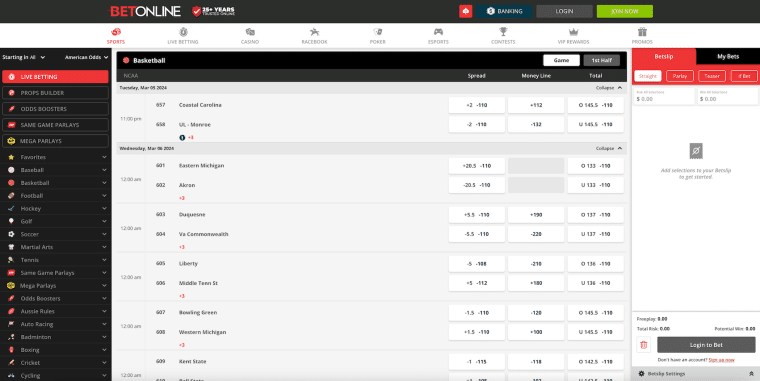Open the Esports section
Image resolution: width=760 pixels, height=381 pixels.
438,36
